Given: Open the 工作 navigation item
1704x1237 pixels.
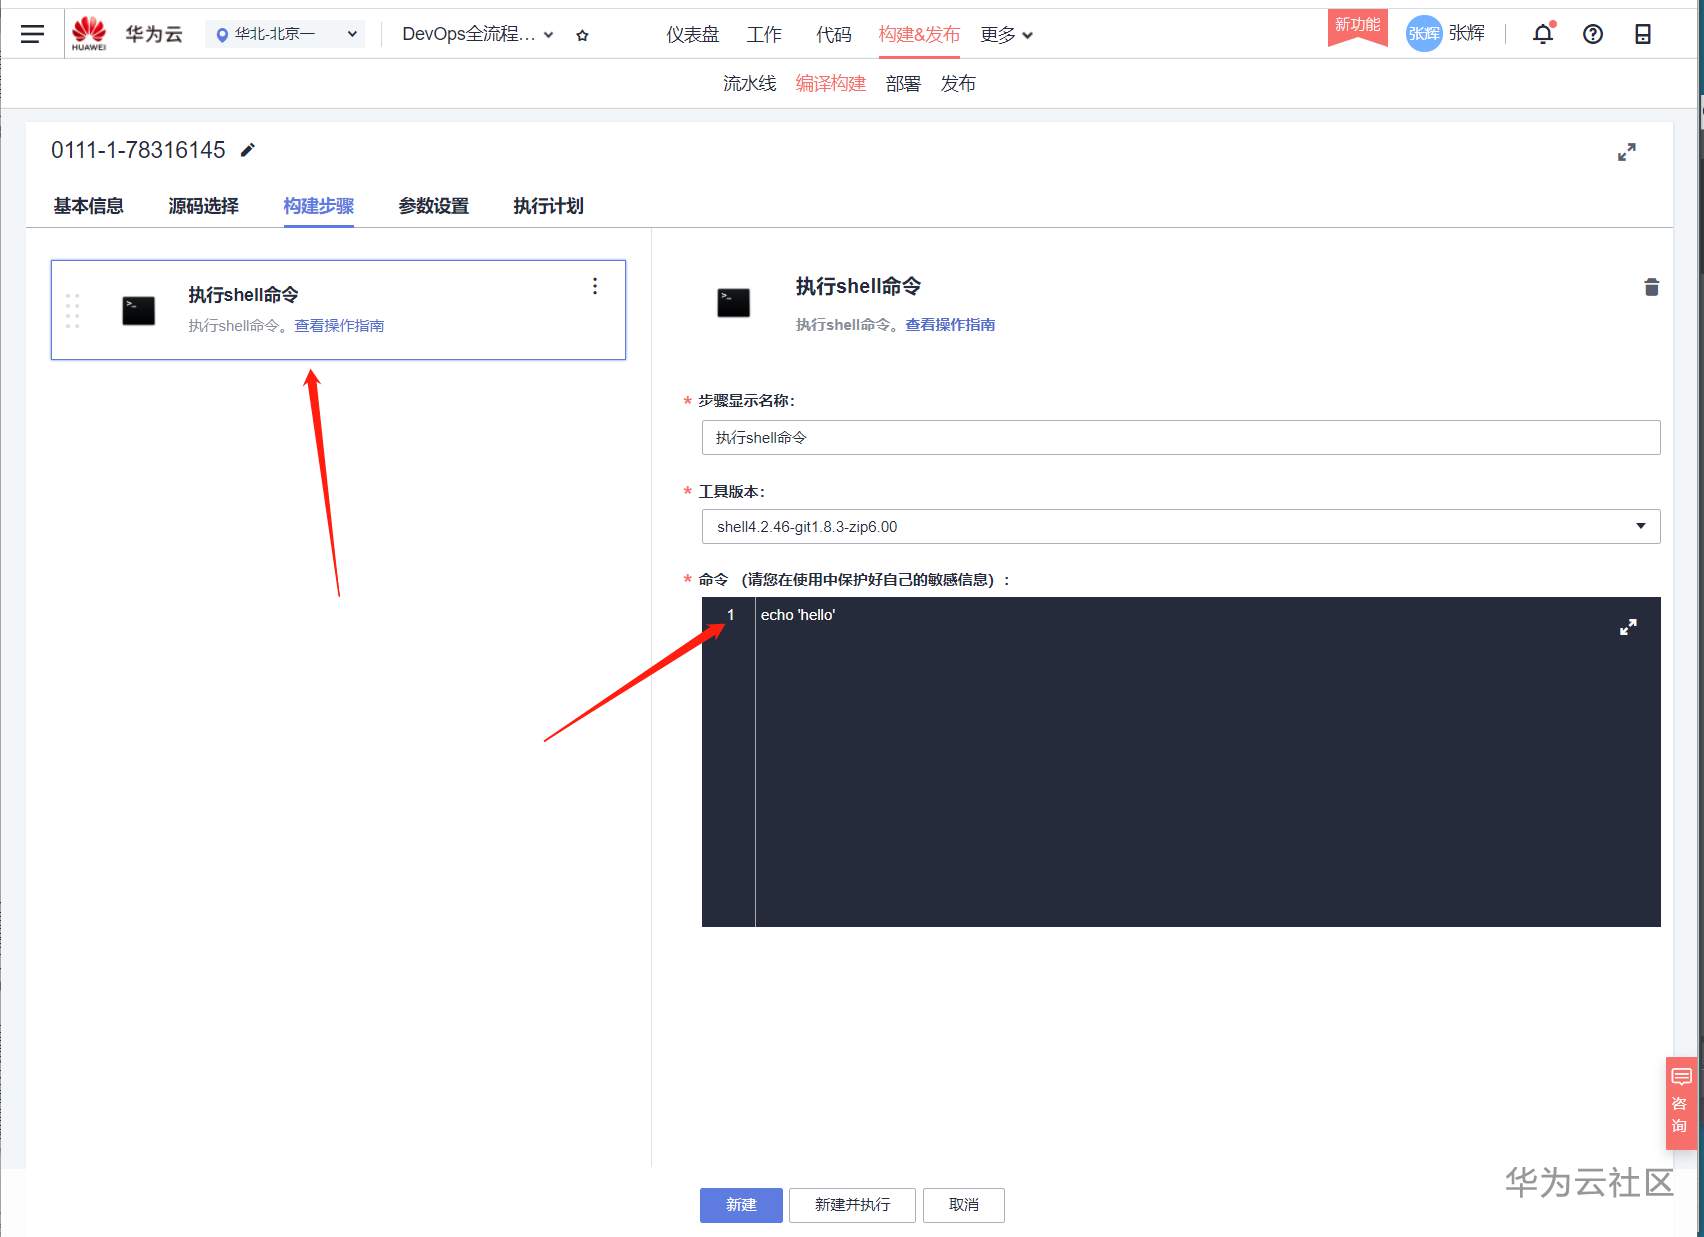Looking at the screenshot, I should (764, 35).
